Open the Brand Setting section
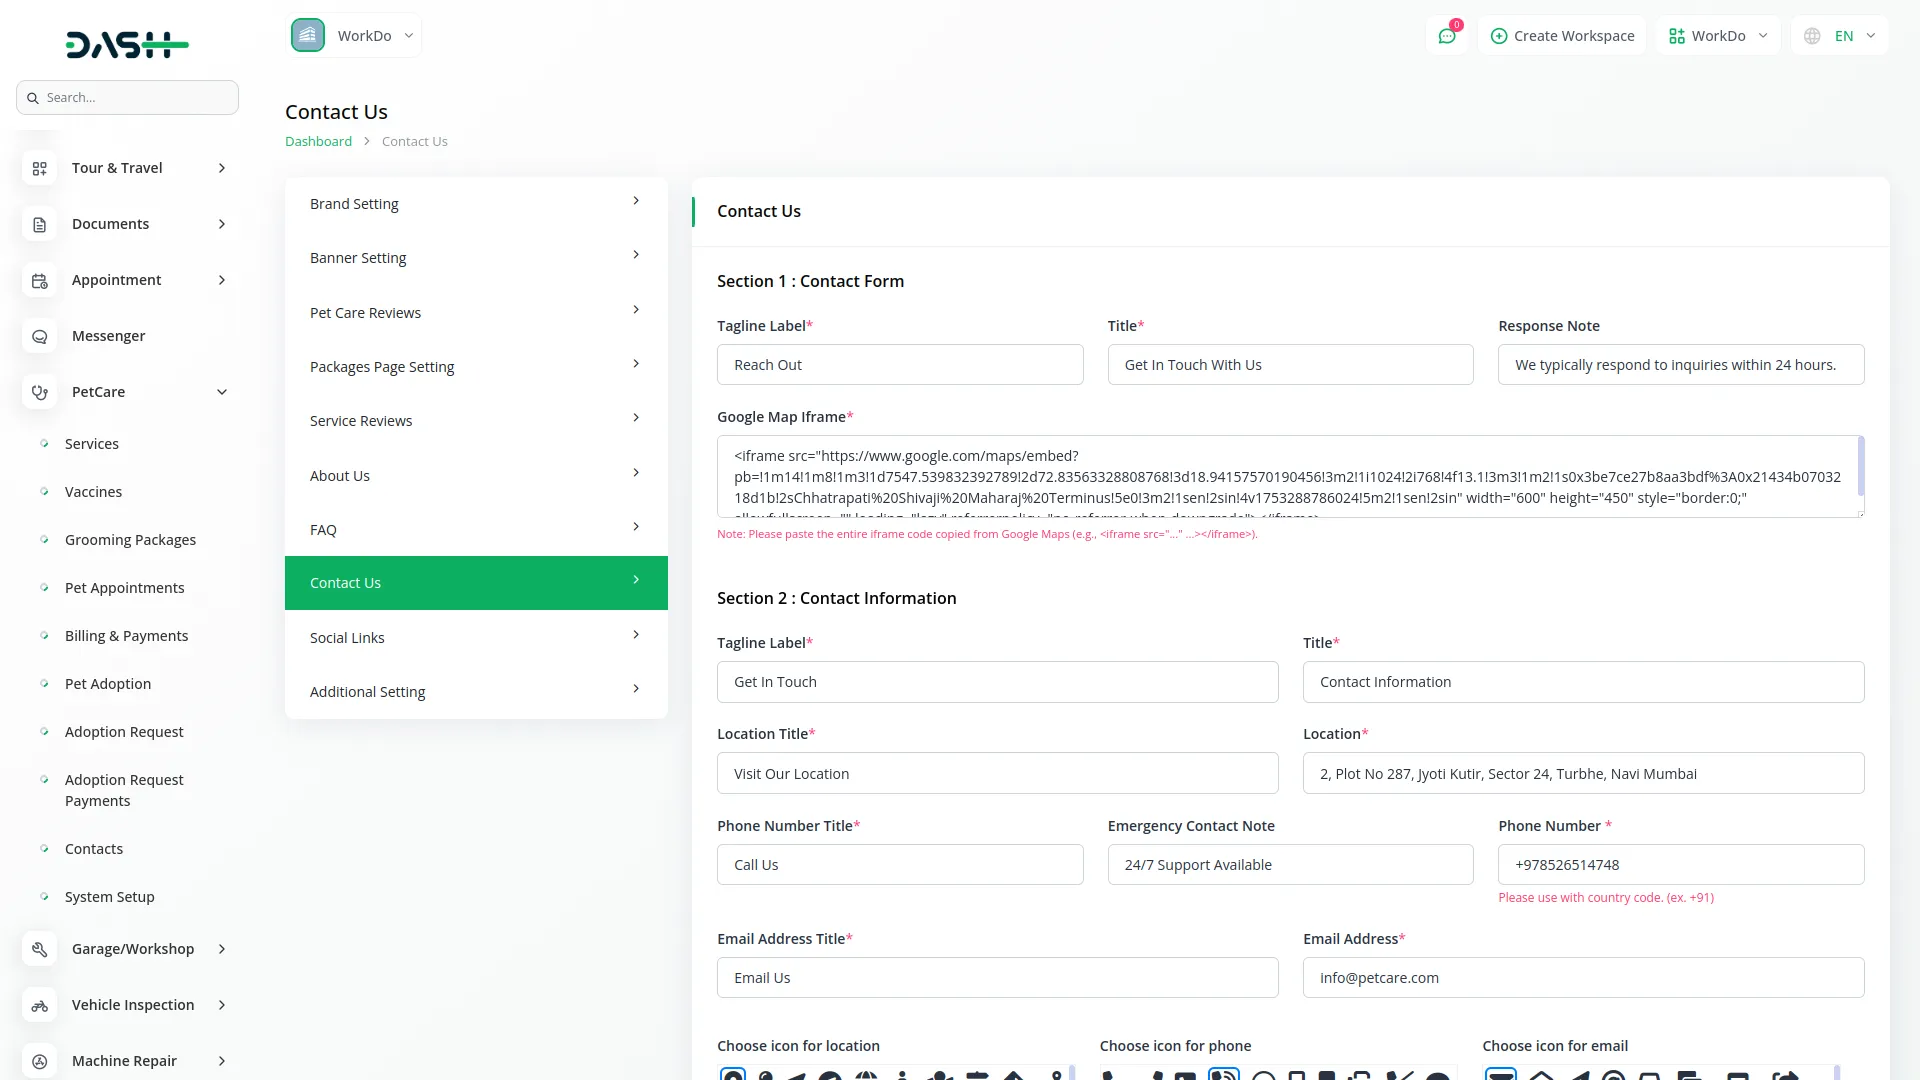Viewport: 1920px width, 1080px height. [x=476, y=204]
